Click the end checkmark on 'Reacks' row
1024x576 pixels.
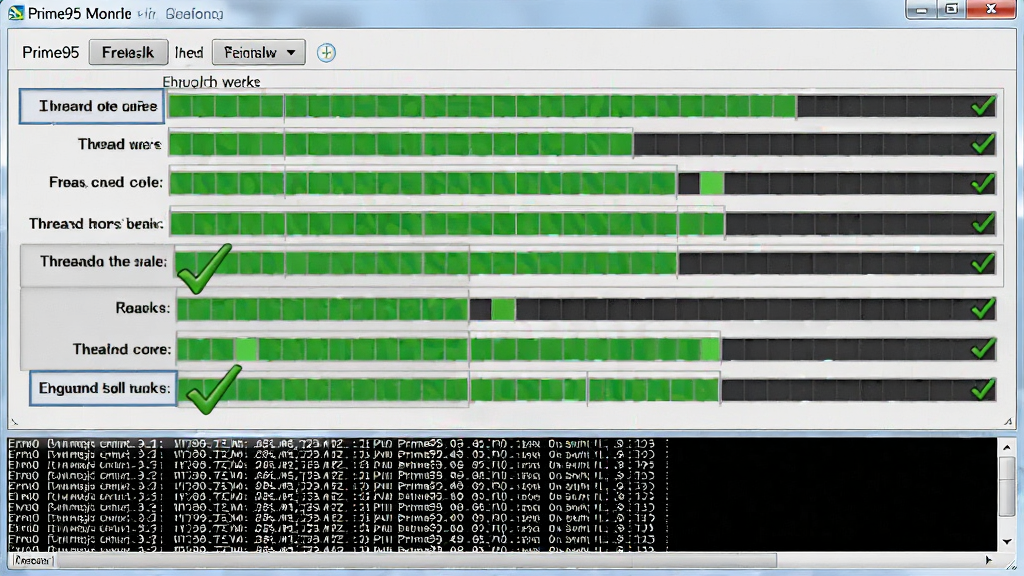click(x=983, y=308)
